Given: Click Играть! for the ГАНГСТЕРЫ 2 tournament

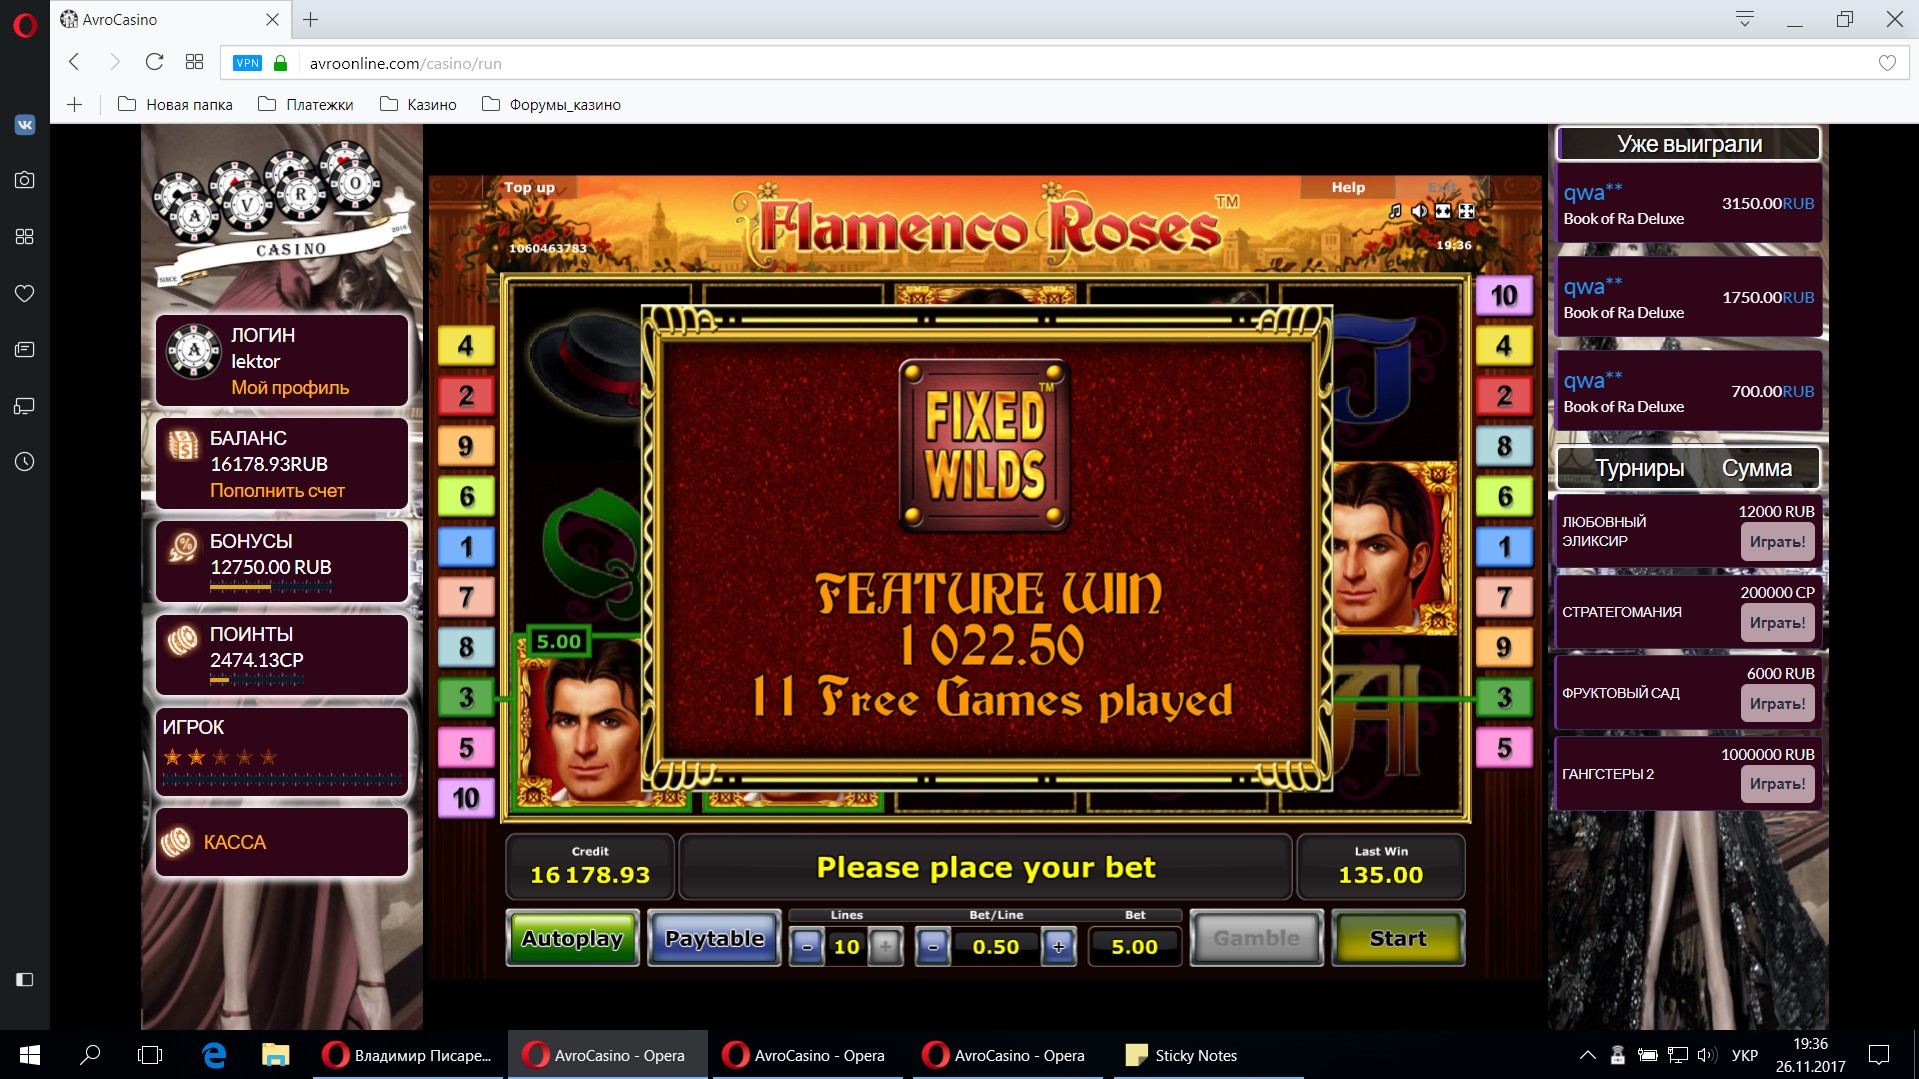Looking at the screenshot, I should (x=1777, y=784).
